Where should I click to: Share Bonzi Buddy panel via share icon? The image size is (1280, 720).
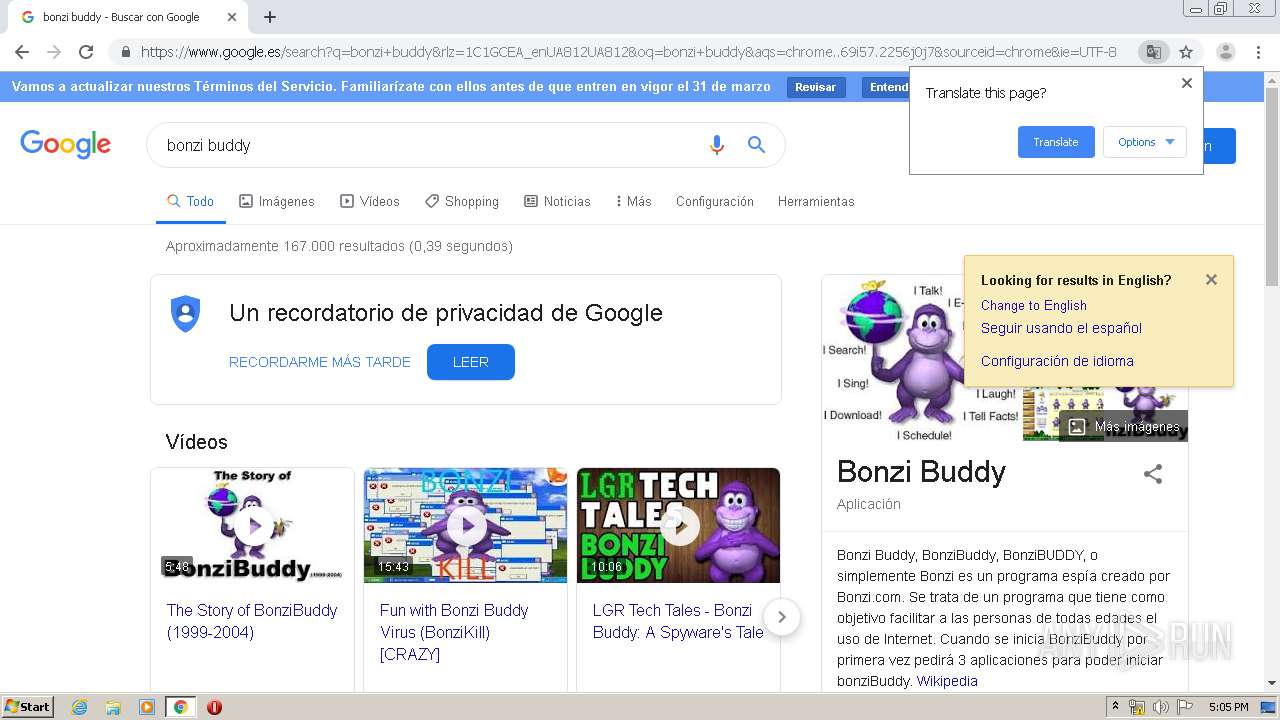1153,474
